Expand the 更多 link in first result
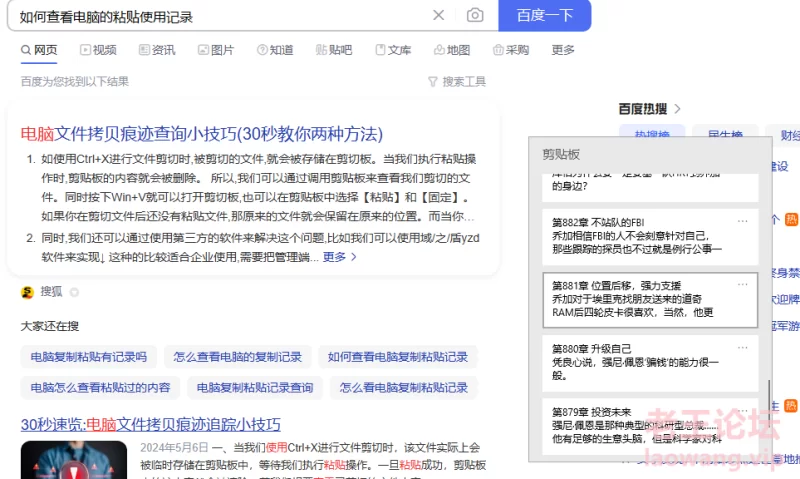Screen dimensions: 800x479 [339, 257]
